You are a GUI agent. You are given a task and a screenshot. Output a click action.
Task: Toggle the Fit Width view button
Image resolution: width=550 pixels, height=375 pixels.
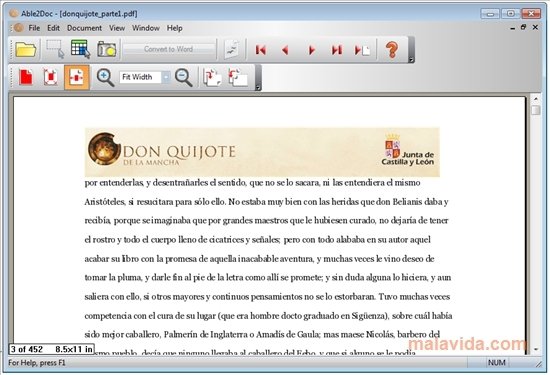pos(76,77)
